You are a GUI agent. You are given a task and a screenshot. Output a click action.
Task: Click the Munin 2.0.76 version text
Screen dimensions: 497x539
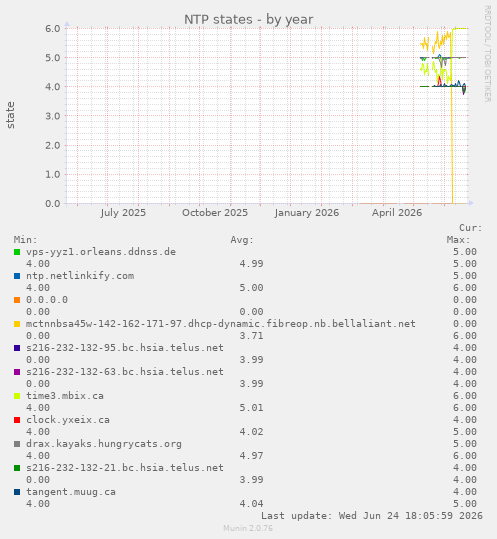click(x=248, y=528)
